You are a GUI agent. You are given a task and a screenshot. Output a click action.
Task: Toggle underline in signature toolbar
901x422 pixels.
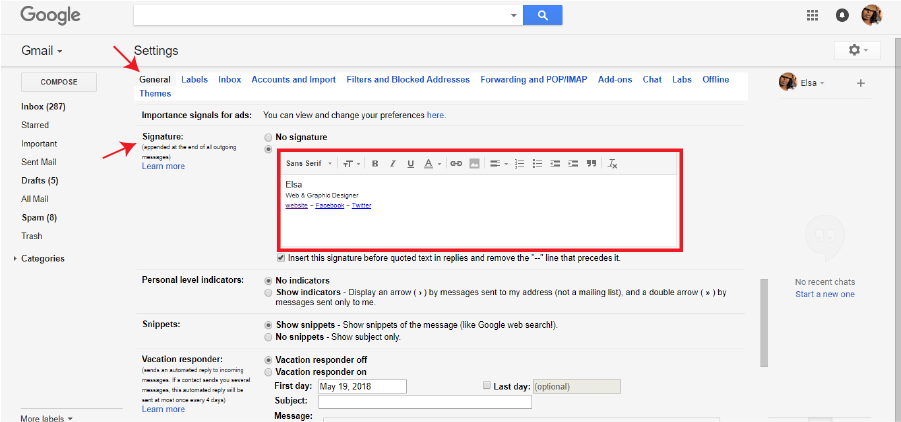pos(410,164)
